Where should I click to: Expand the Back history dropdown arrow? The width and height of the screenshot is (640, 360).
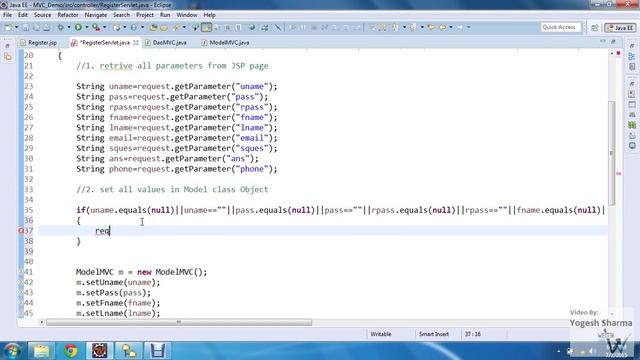coord(451,27)
